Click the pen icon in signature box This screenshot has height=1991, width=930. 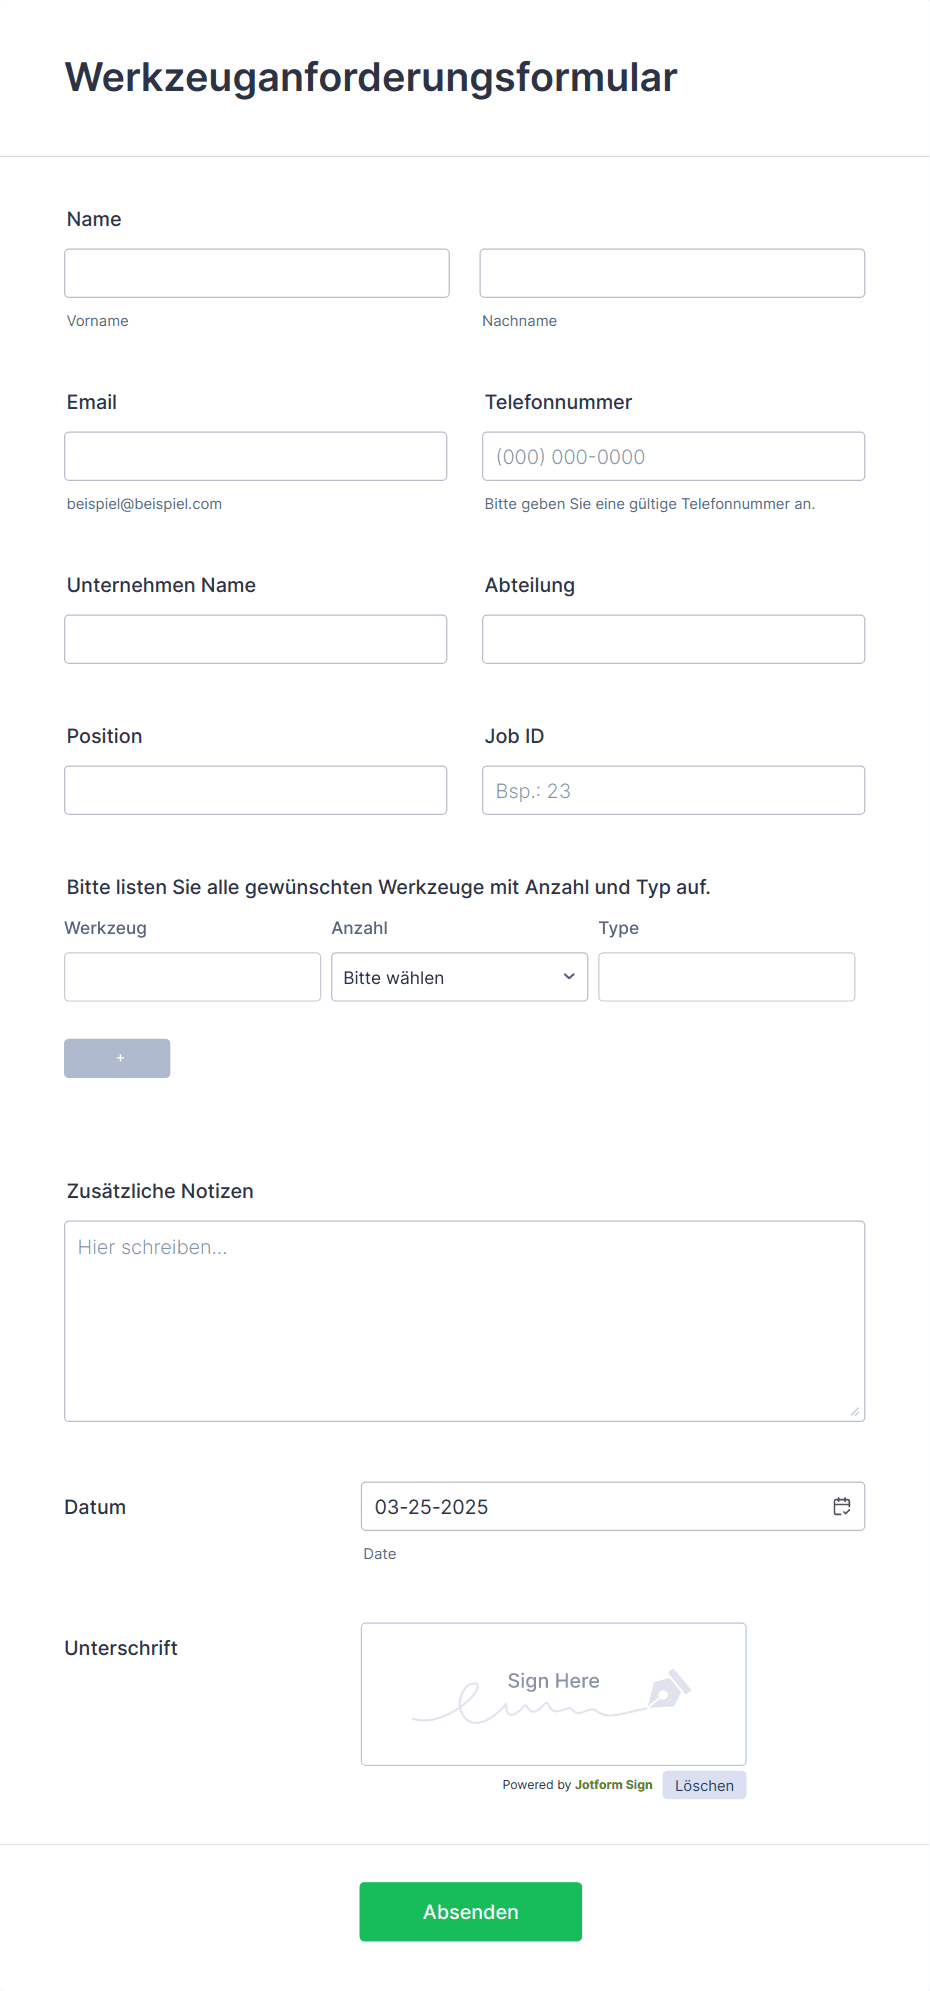click(669, 1688)
